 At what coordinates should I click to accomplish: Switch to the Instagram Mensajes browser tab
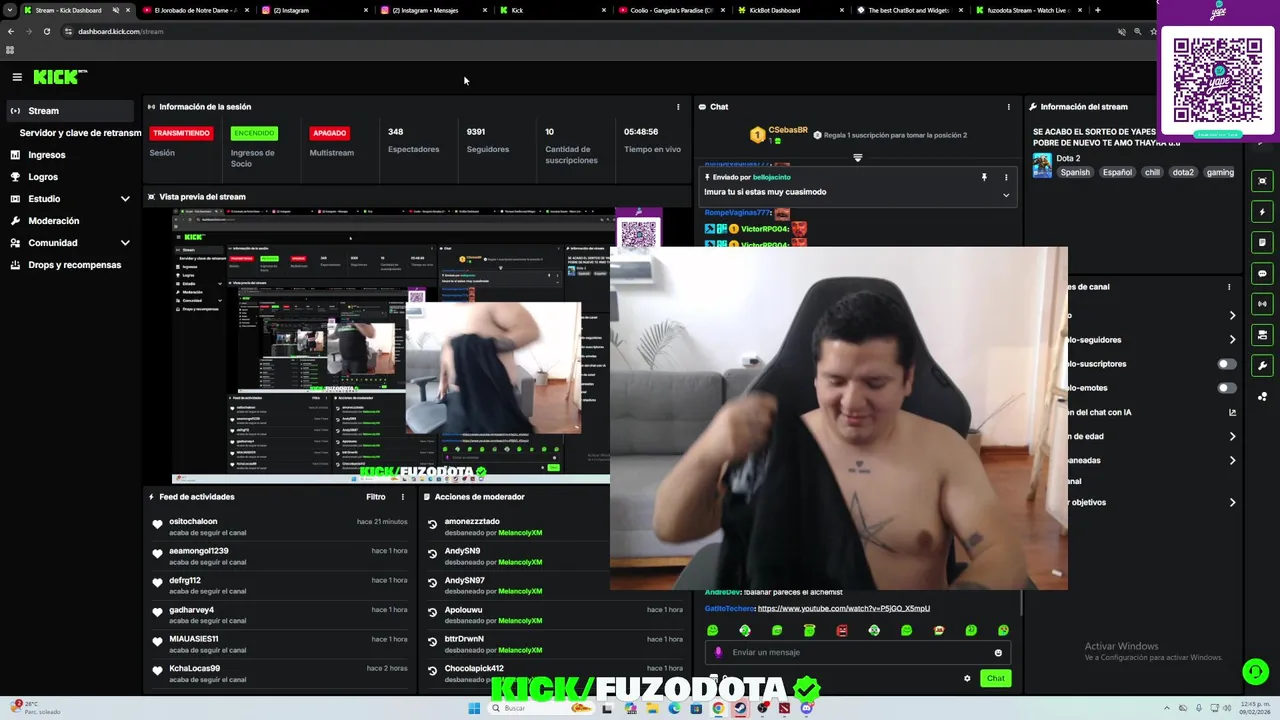[432, 10]
